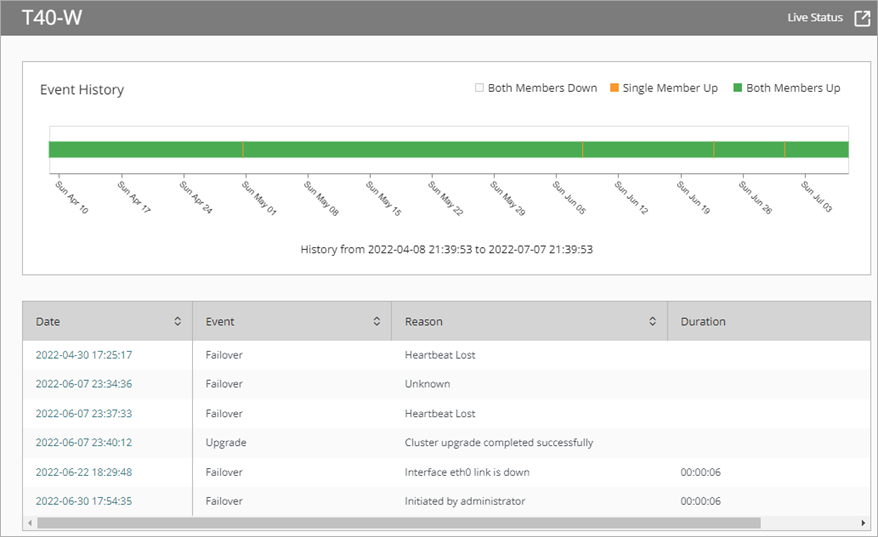Open the 2022-04-30 17:25:17 event entry
Screen dimensions: 878x537
pyautogui.click(x=84, y=355)
